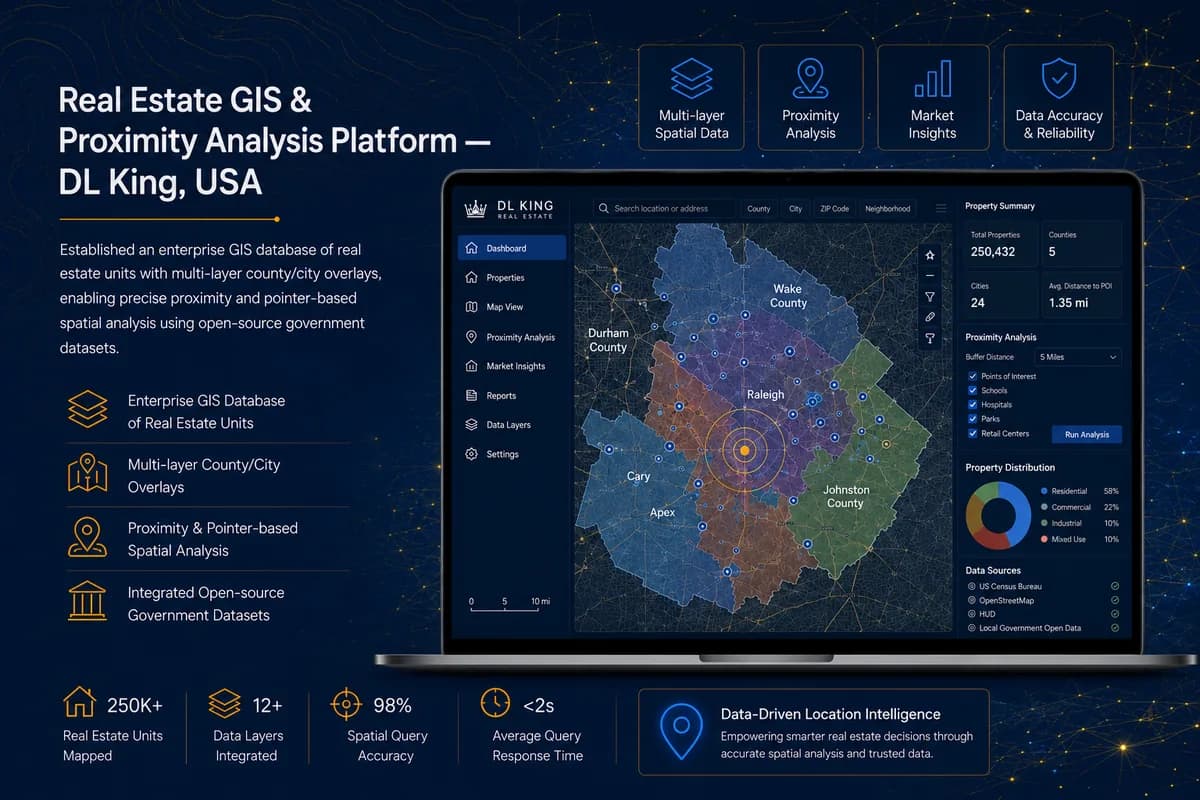Click the Average Query Response clock icon
The image size is (1200, 800).
tap(495, 703)
